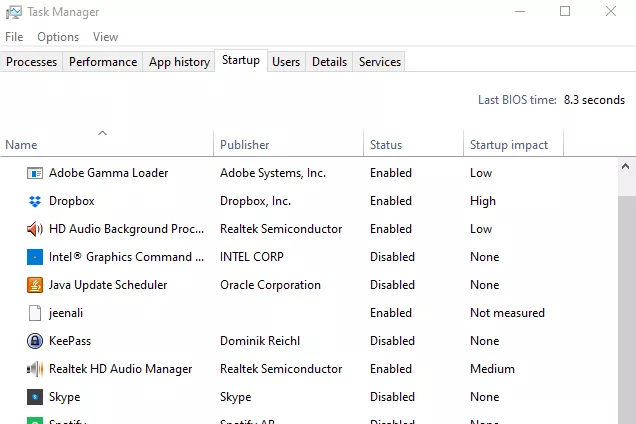Click the Java Update Scheduler icon
Screen dimensions: 636x424
tap(35, 285)
